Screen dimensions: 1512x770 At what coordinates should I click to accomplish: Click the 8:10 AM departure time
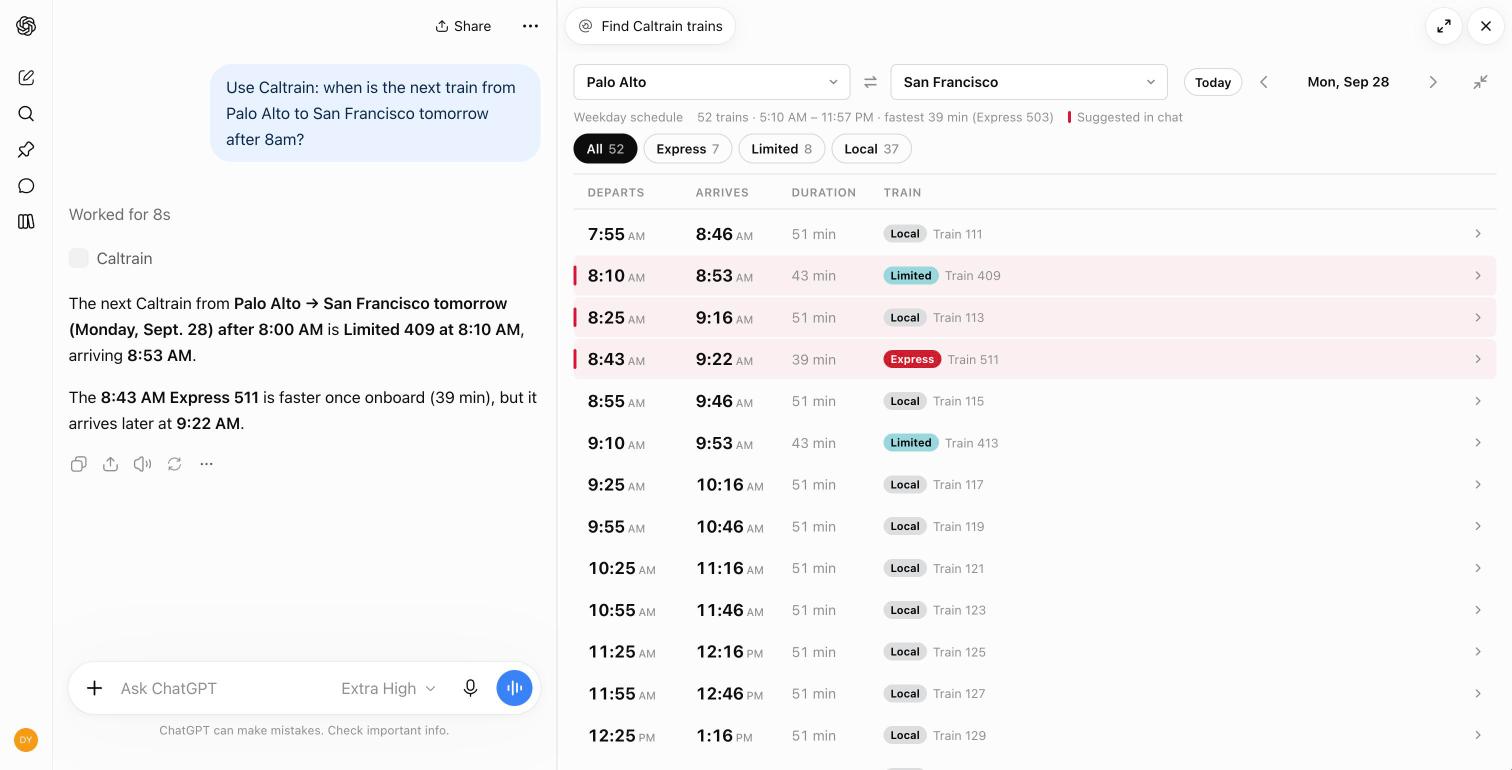click(x=616, y=276)
